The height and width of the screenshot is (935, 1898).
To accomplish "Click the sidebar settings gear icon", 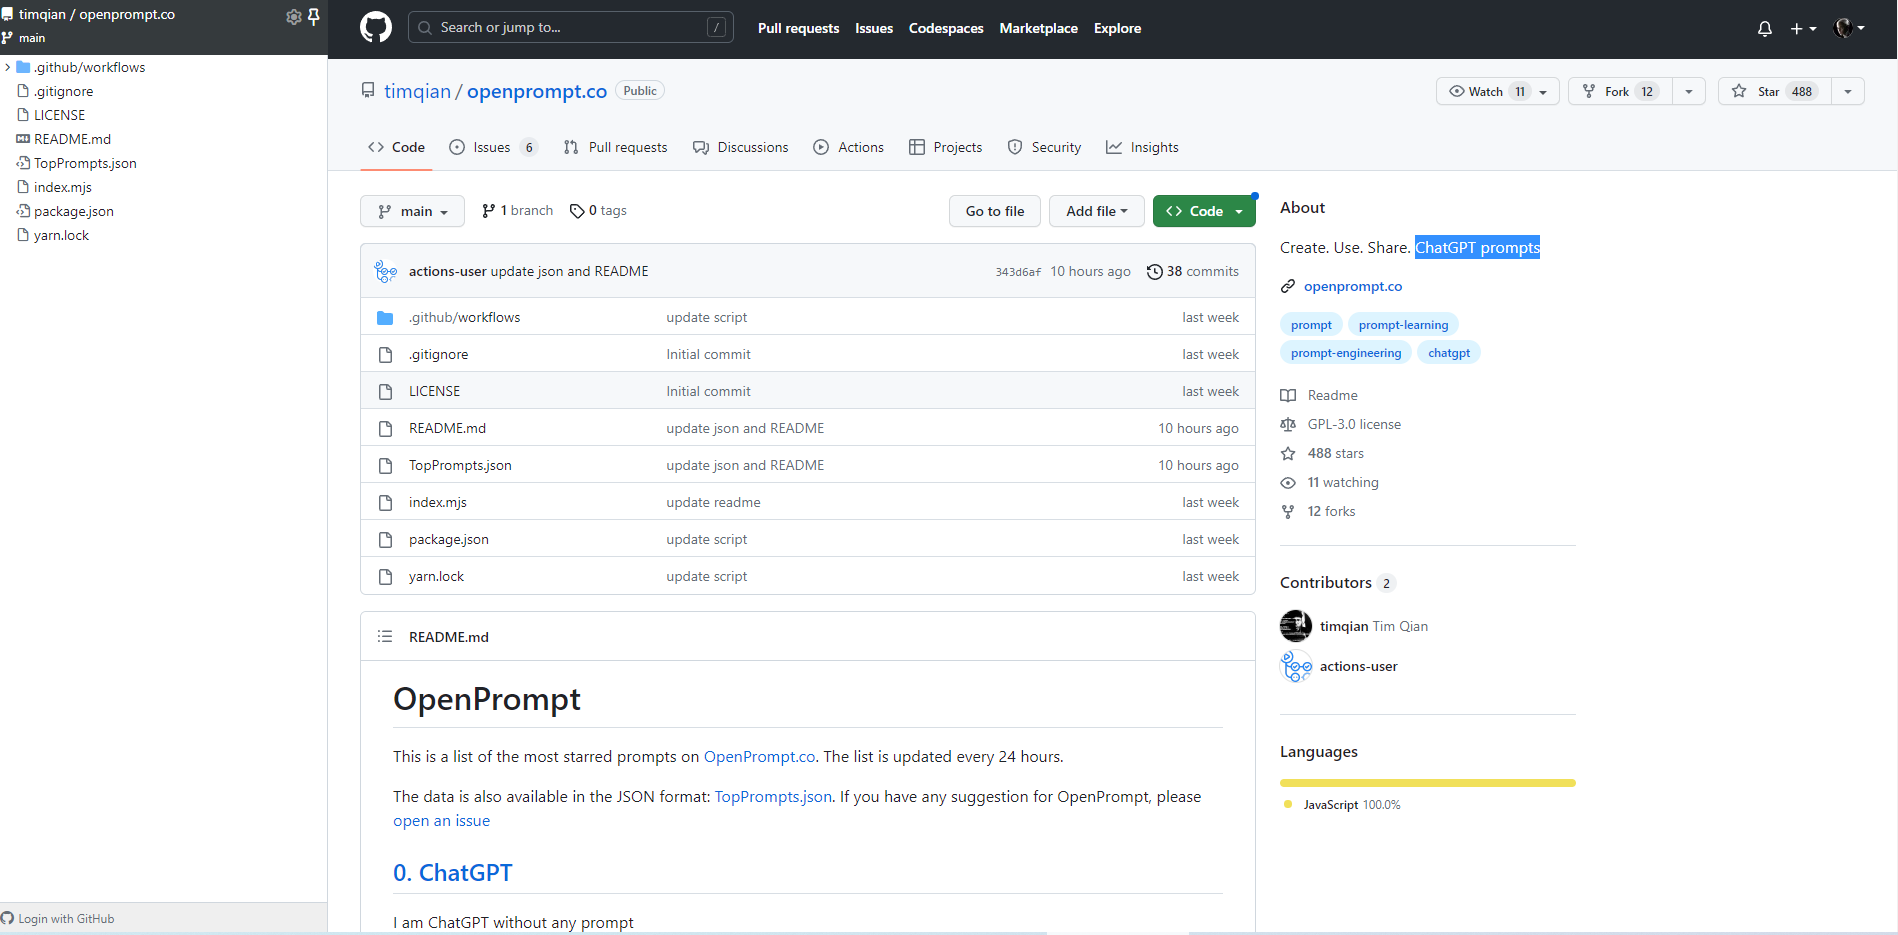I will pos(293,16).
